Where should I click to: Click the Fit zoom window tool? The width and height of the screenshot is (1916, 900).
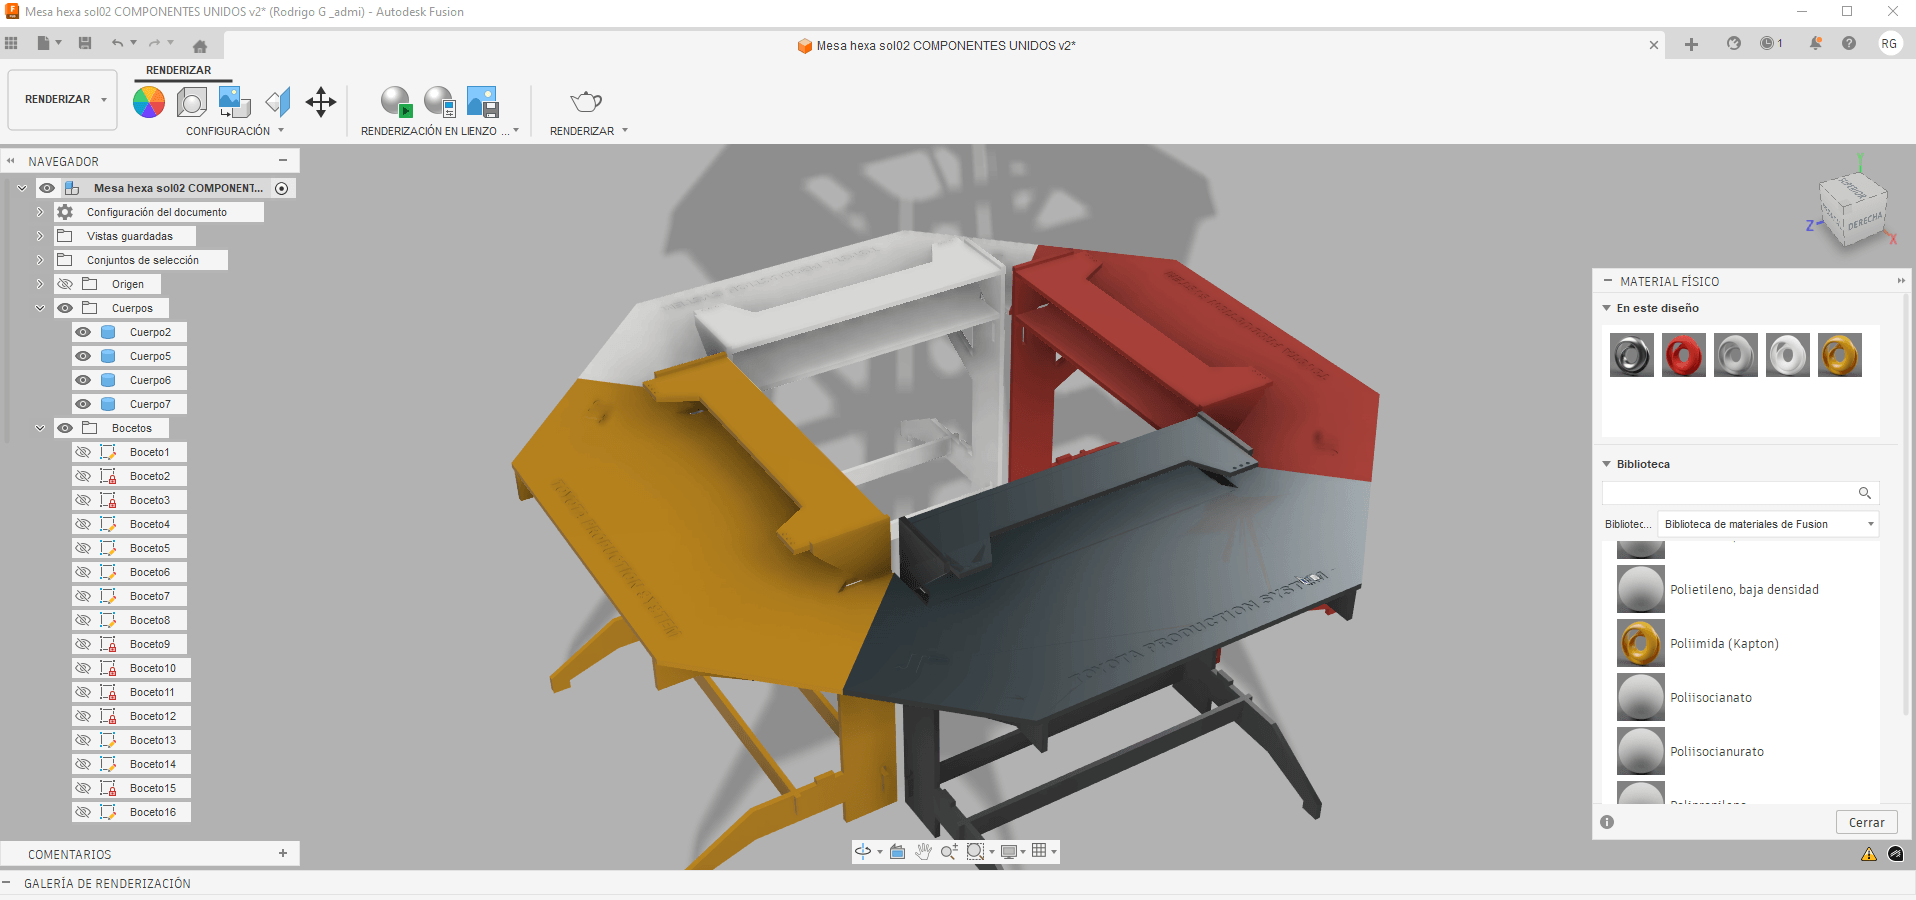point(975,851)
